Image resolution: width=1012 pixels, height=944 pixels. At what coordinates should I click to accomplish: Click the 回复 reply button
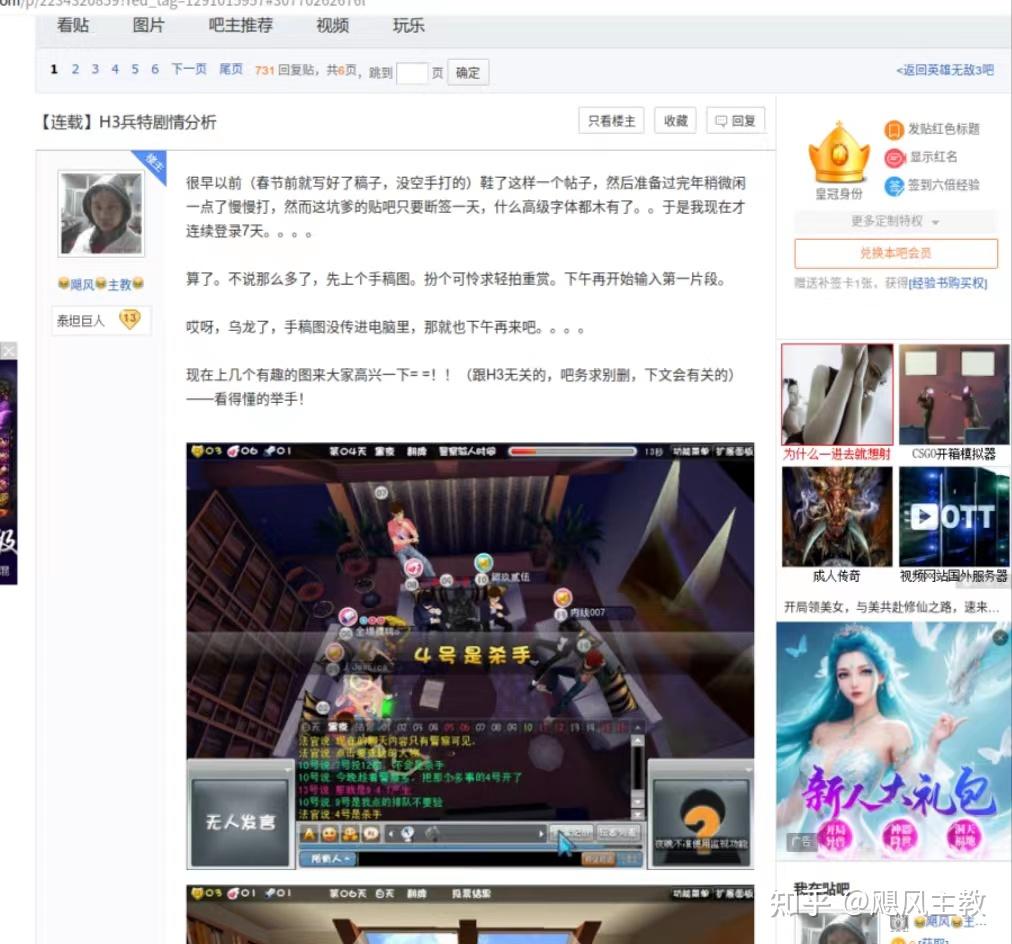pyautogui.click(x=736, y=121)
